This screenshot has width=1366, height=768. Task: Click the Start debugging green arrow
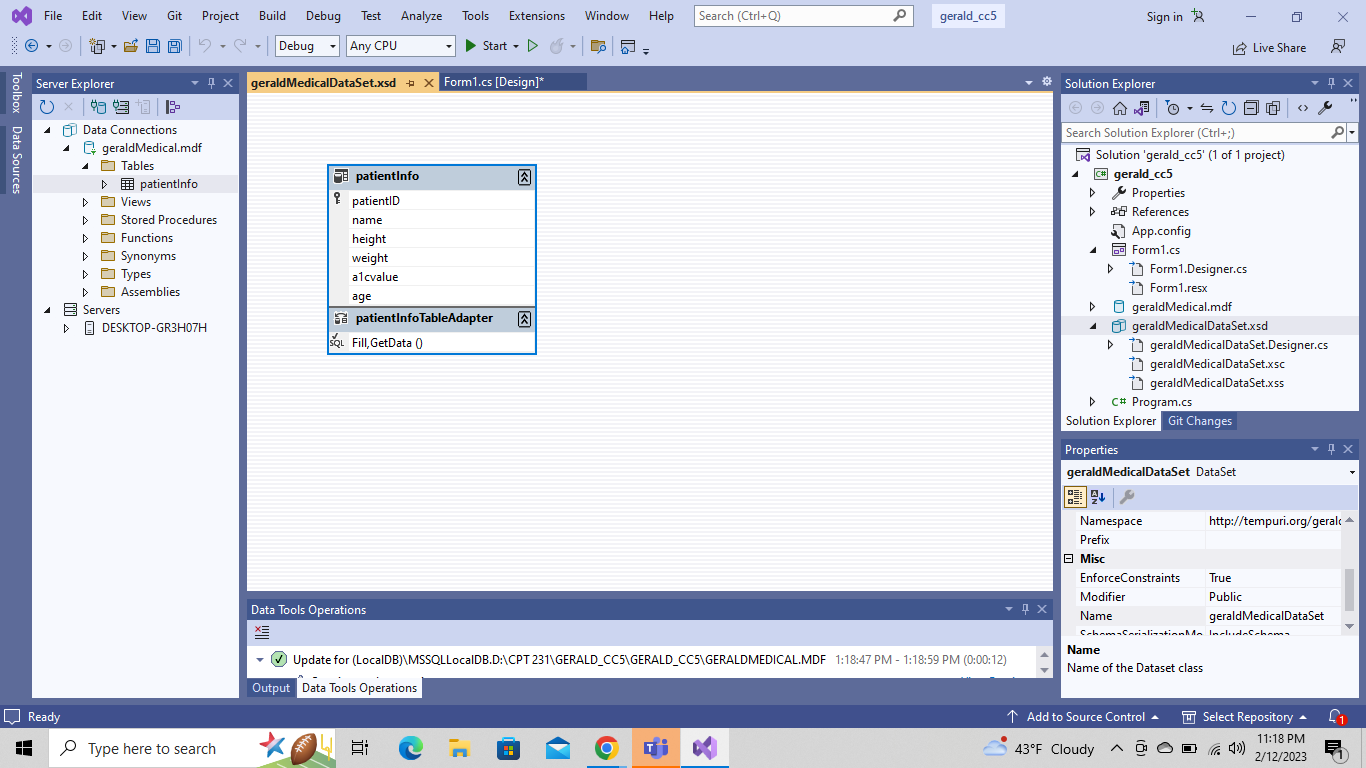click(470, 46)
